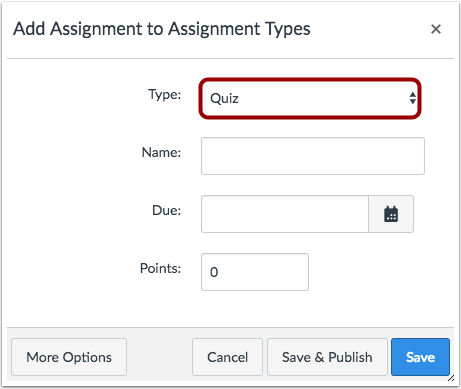This screenshot has height=389, width=461.
Task: Click the dialog title Add Assignment to Assignment Types
Action: (162, 29)
